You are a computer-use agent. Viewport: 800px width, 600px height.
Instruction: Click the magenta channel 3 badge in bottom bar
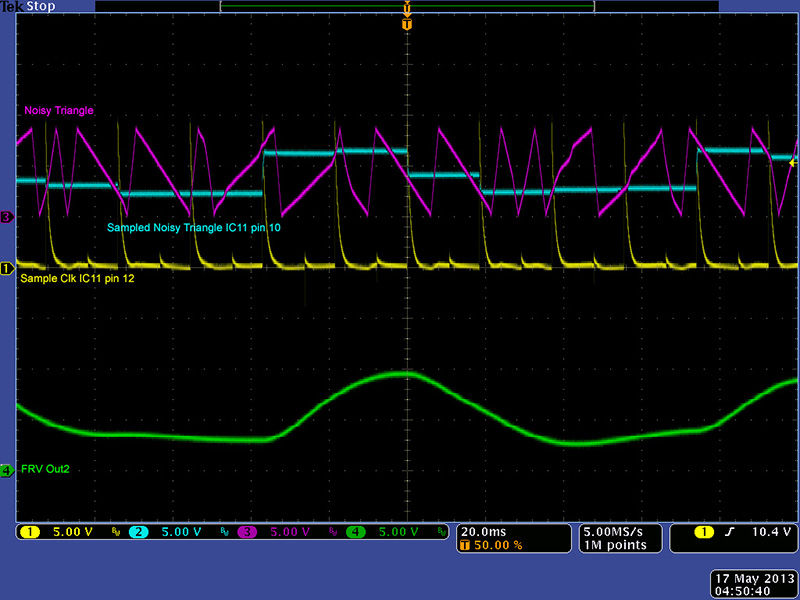[x=249, y=532]
